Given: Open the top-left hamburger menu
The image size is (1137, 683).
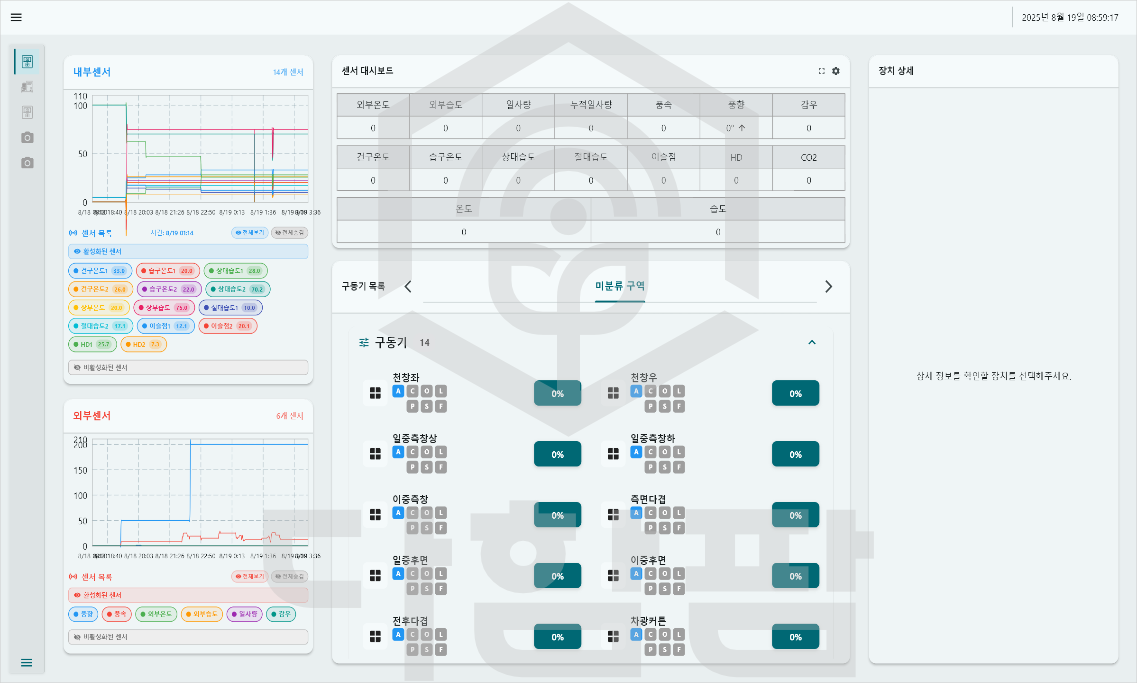Looking at the screenshot, I should [x=16, y=17].
